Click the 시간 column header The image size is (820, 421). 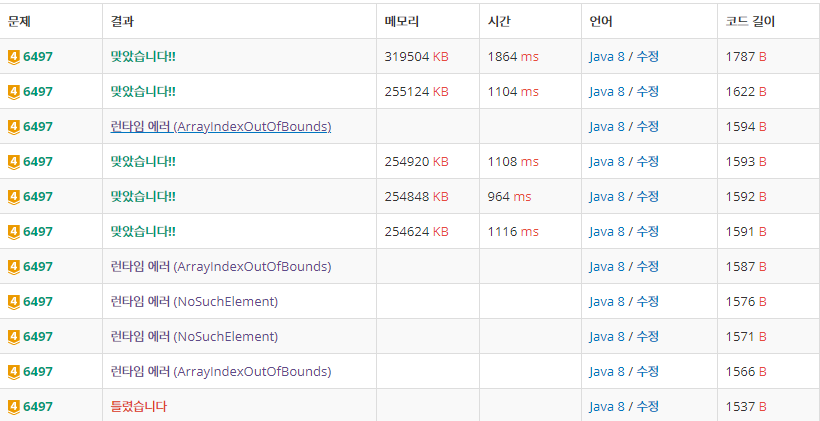pyautogui.click(x=499, y=21)
